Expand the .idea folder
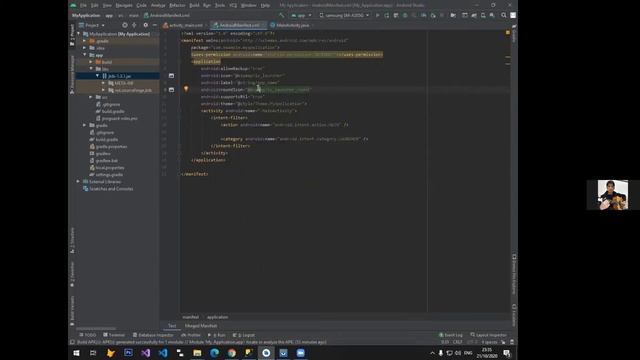This screenshot has width=640, height=360. pyautogui.click(x=85, y=48)
